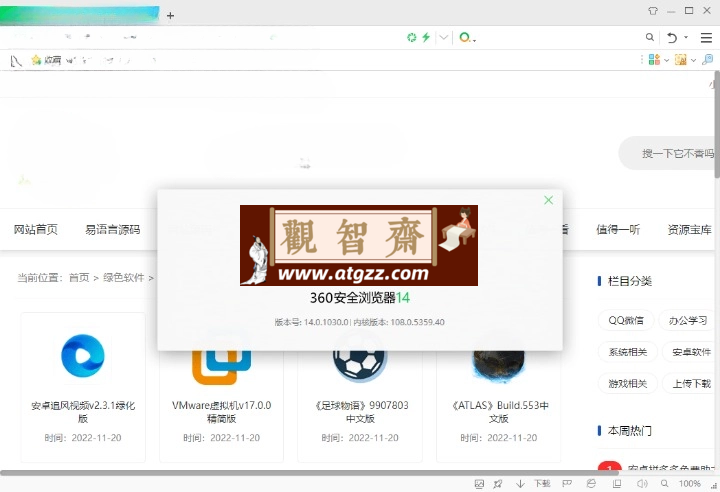Select the 游戏相关 category tag
Image resolution: width=720 pixels, height=492 pixels.
pos(628,383)
